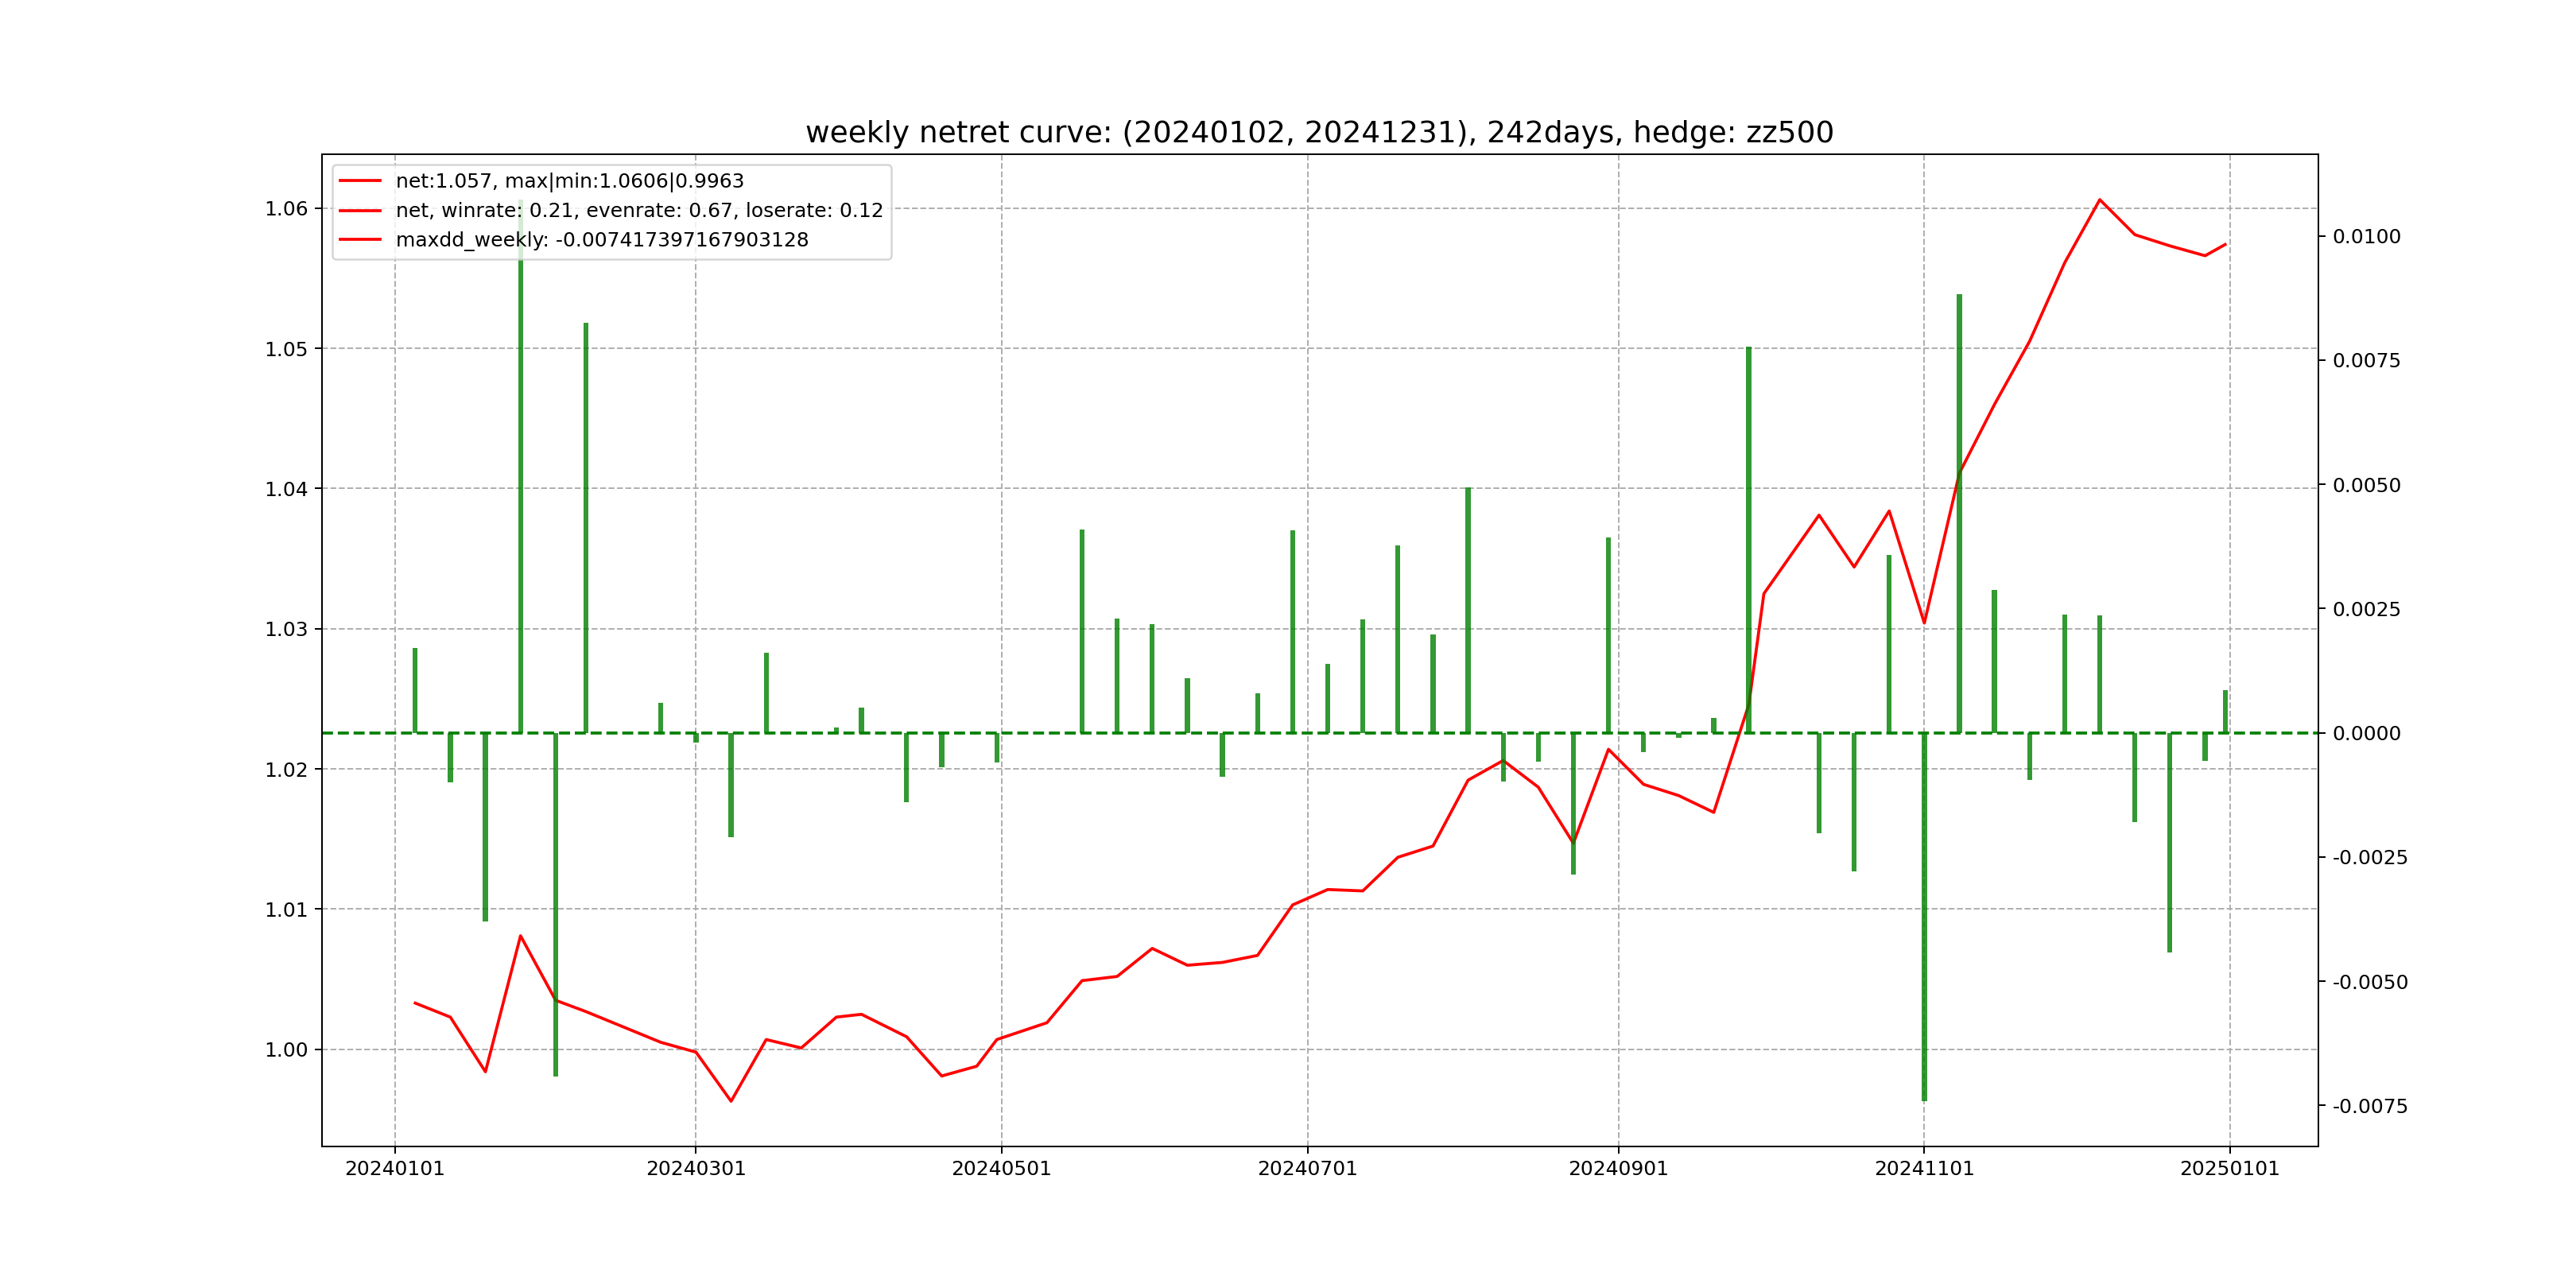
Task: Click the 20240501 x-axis tick label
Action: coord(1001,1169)
